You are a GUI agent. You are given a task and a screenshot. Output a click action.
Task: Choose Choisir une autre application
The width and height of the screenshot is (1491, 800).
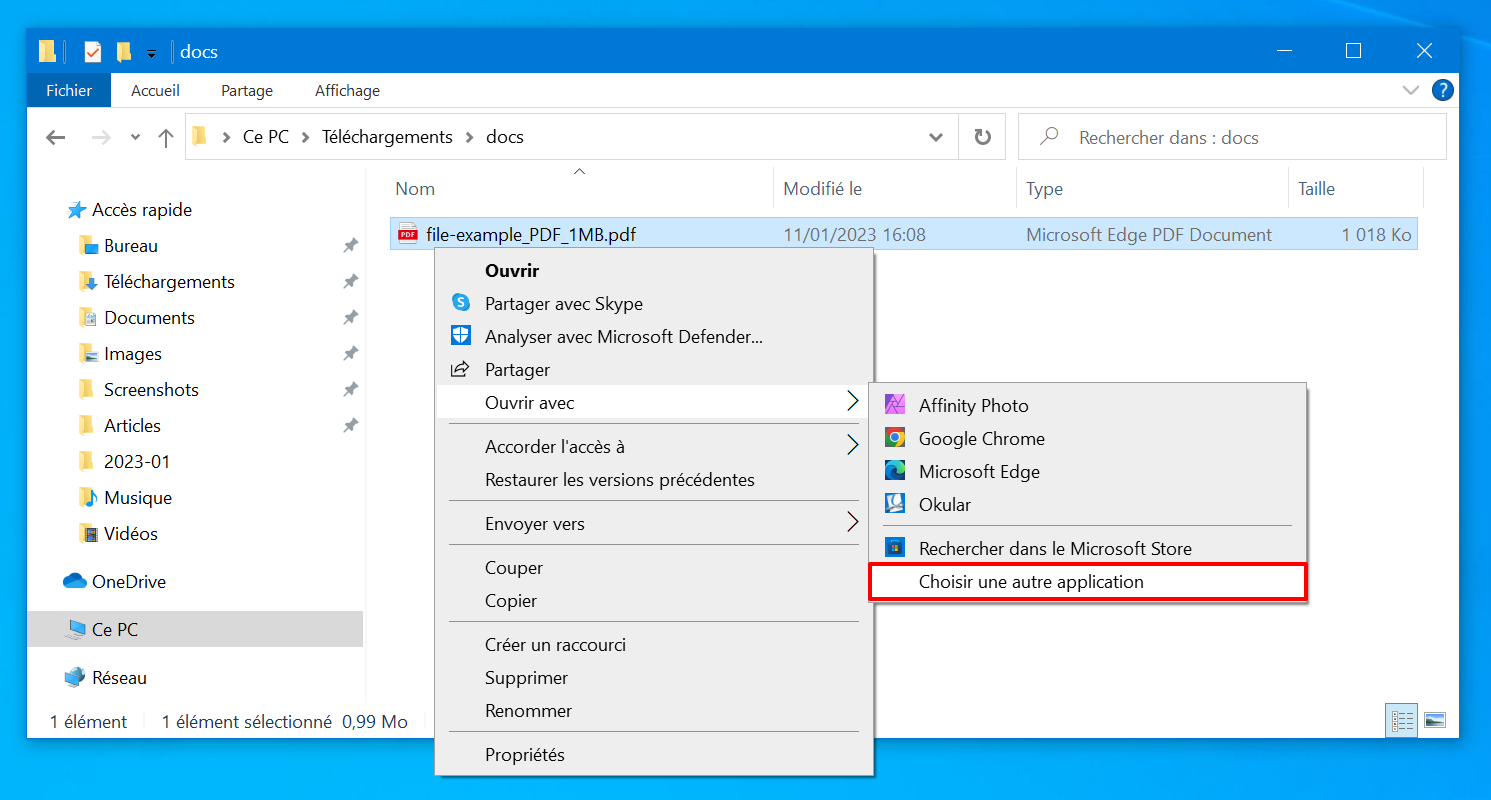(x=1088, y=582)
